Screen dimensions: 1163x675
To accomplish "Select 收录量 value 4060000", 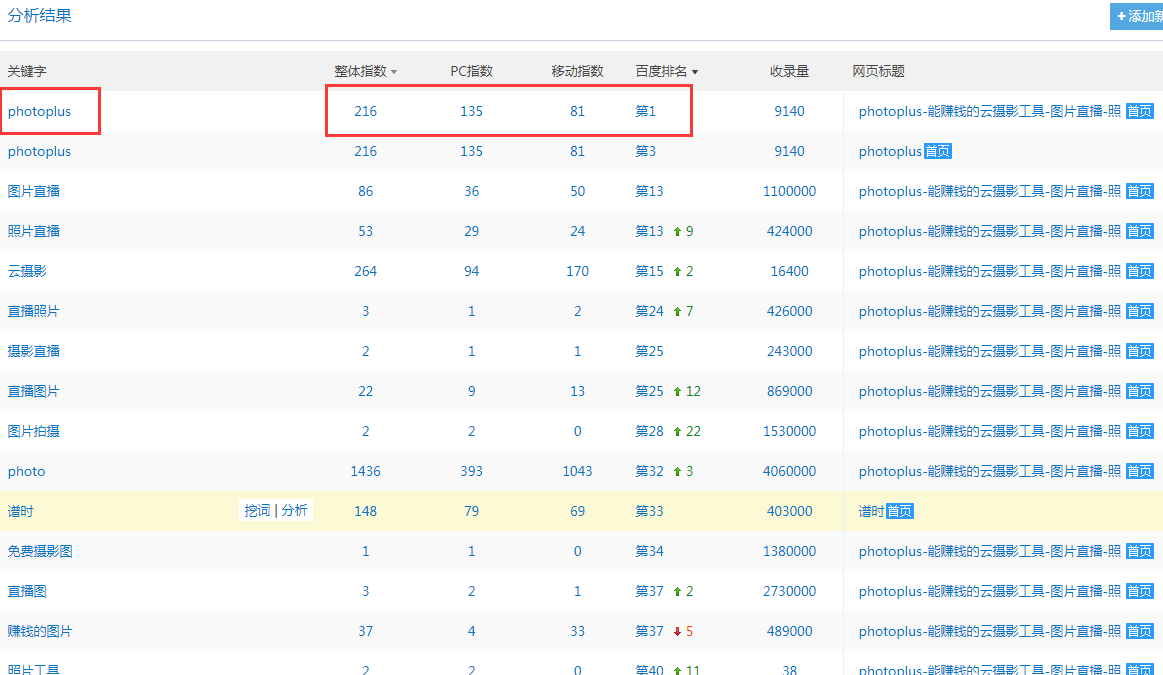I will [789, 472].
